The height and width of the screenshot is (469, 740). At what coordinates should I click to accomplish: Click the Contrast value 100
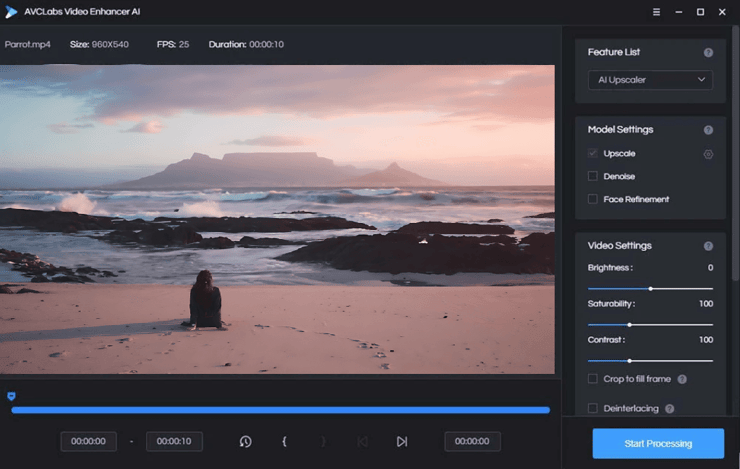coord(706,340)
